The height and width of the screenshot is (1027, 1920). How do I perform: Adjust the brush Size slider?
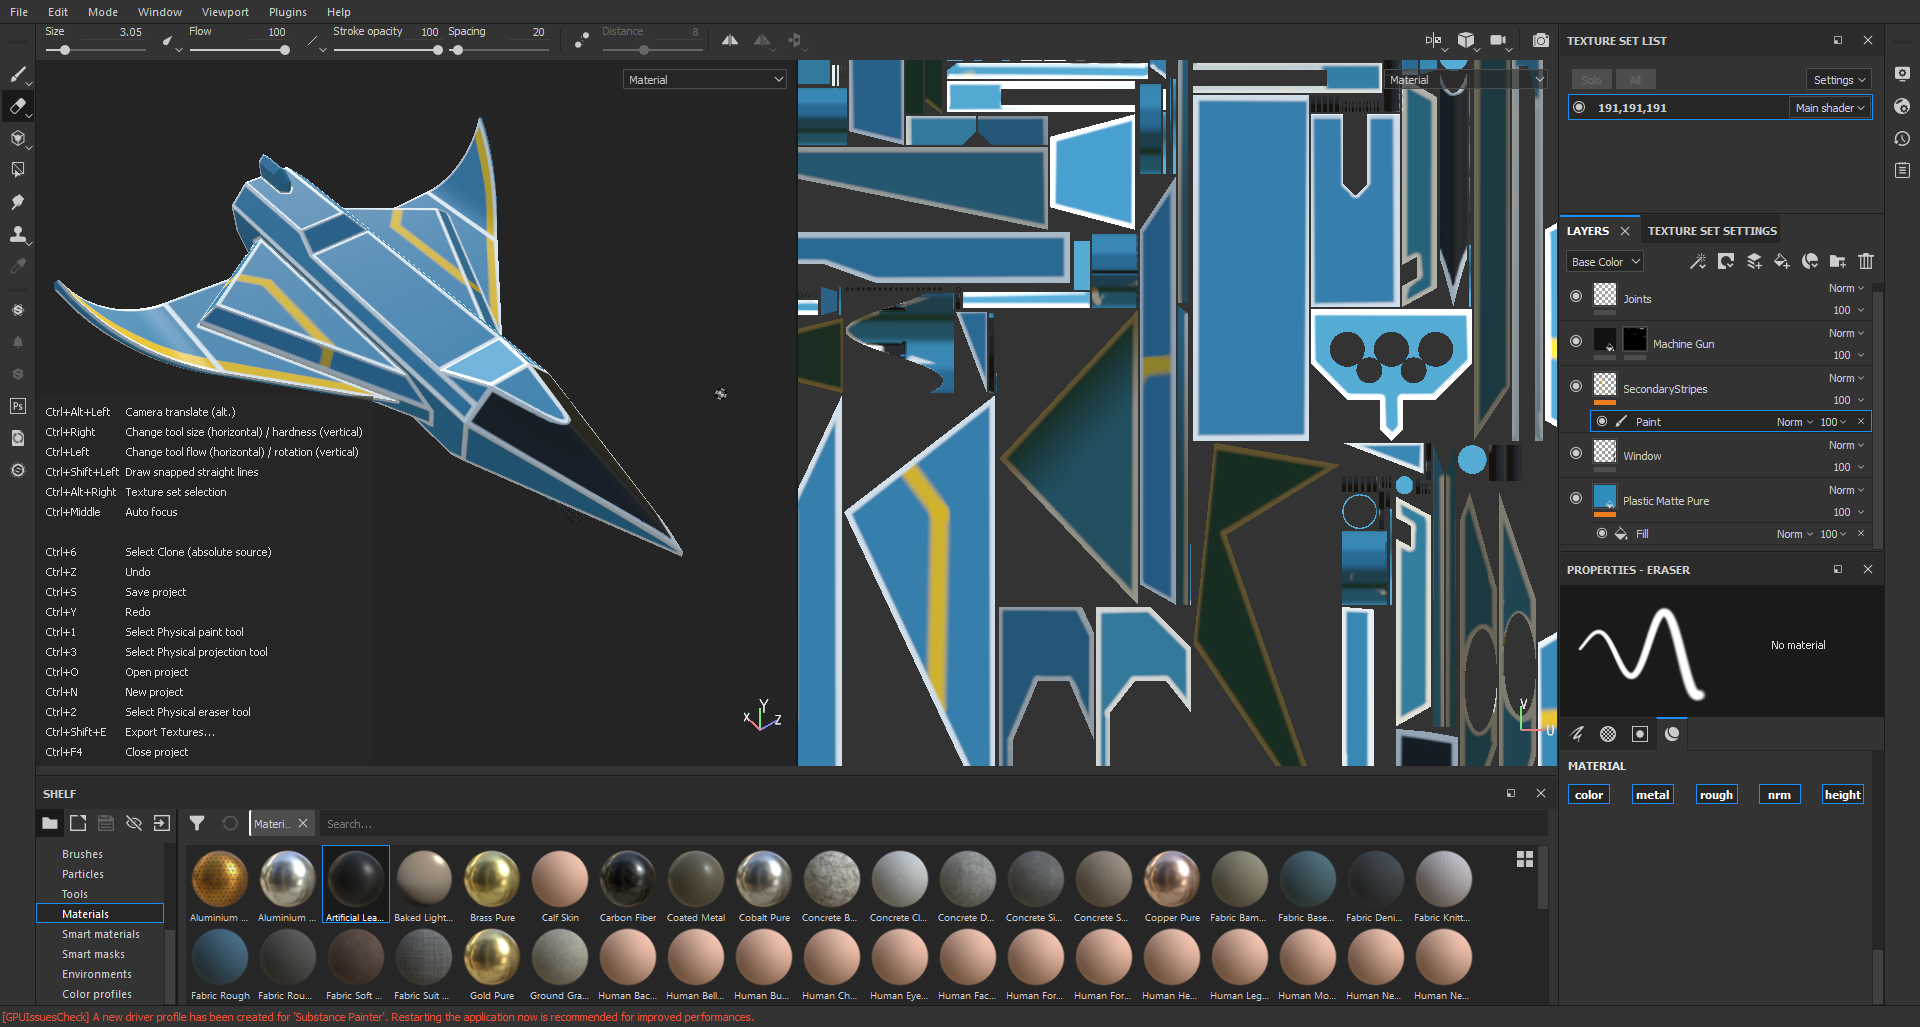pyautogui.click(x=96, y=50)
